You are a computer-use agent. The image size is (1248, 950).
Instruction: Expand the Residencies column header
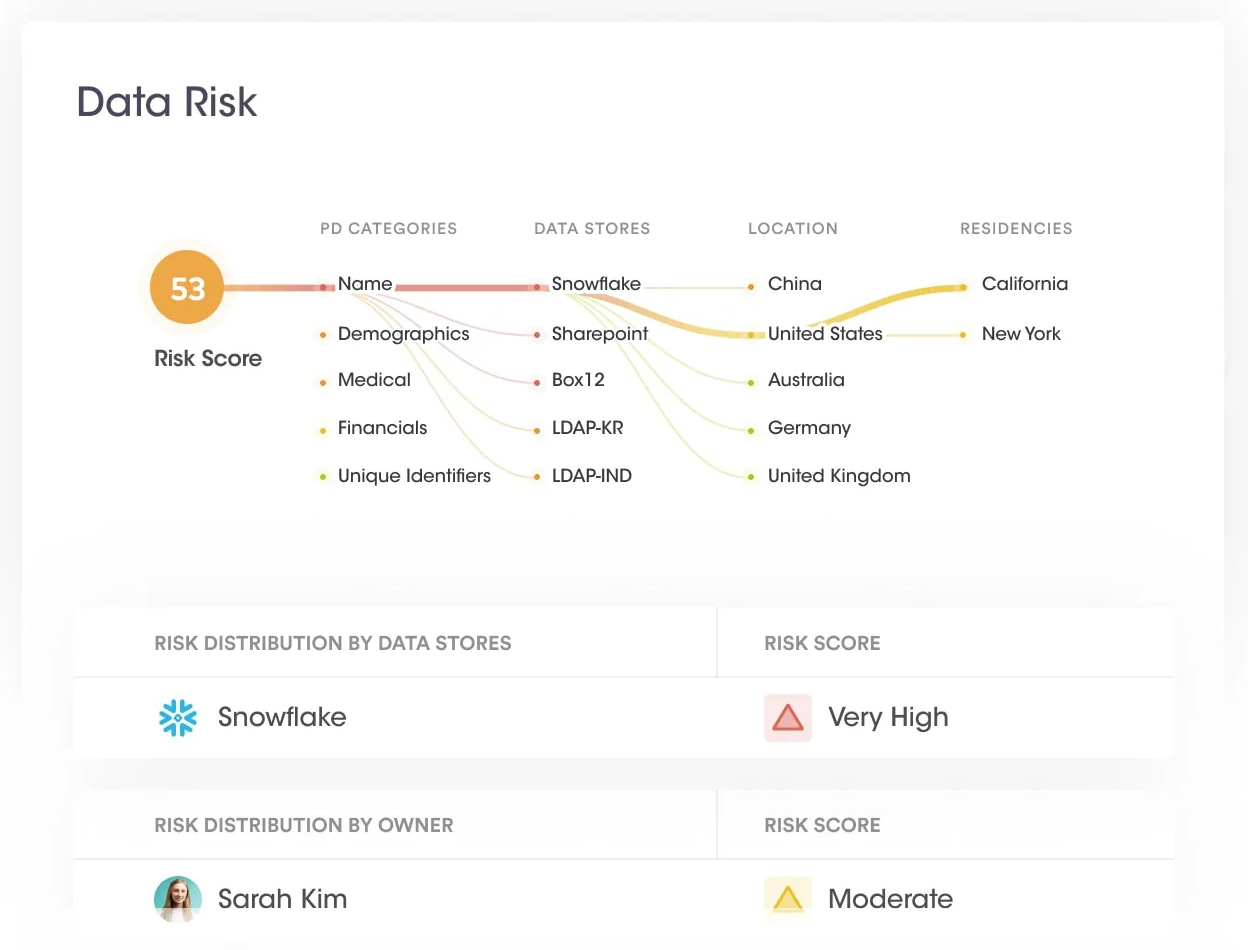pyautogui.click(x=1016, y=228)
